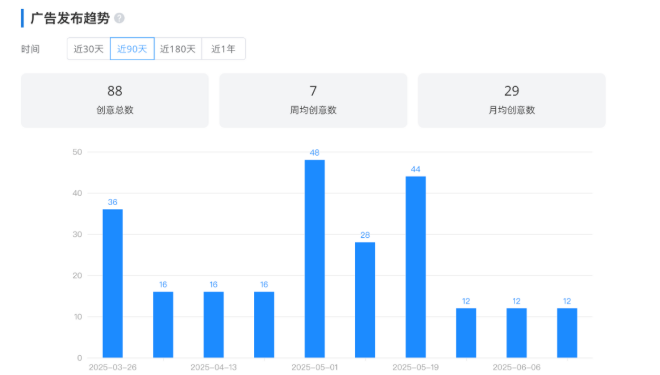Click the 7 周均创意数 stat card
Screen dimensions: 660x375
313,100
